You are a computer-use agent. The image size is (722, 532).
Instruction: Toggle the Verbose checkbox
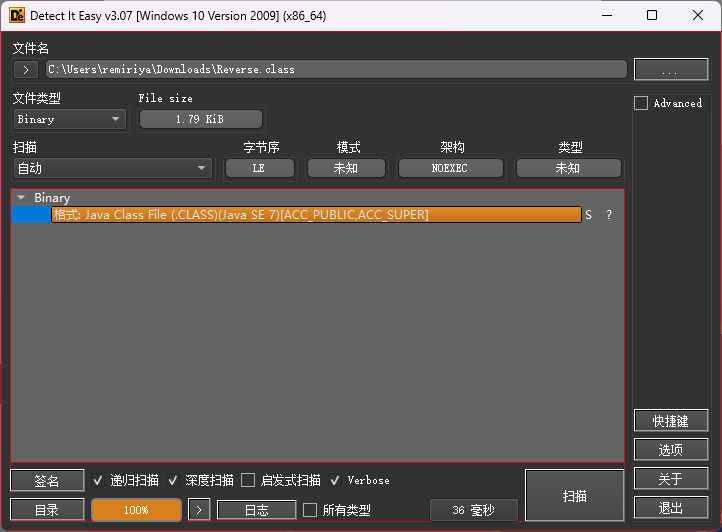pos(335,480)
